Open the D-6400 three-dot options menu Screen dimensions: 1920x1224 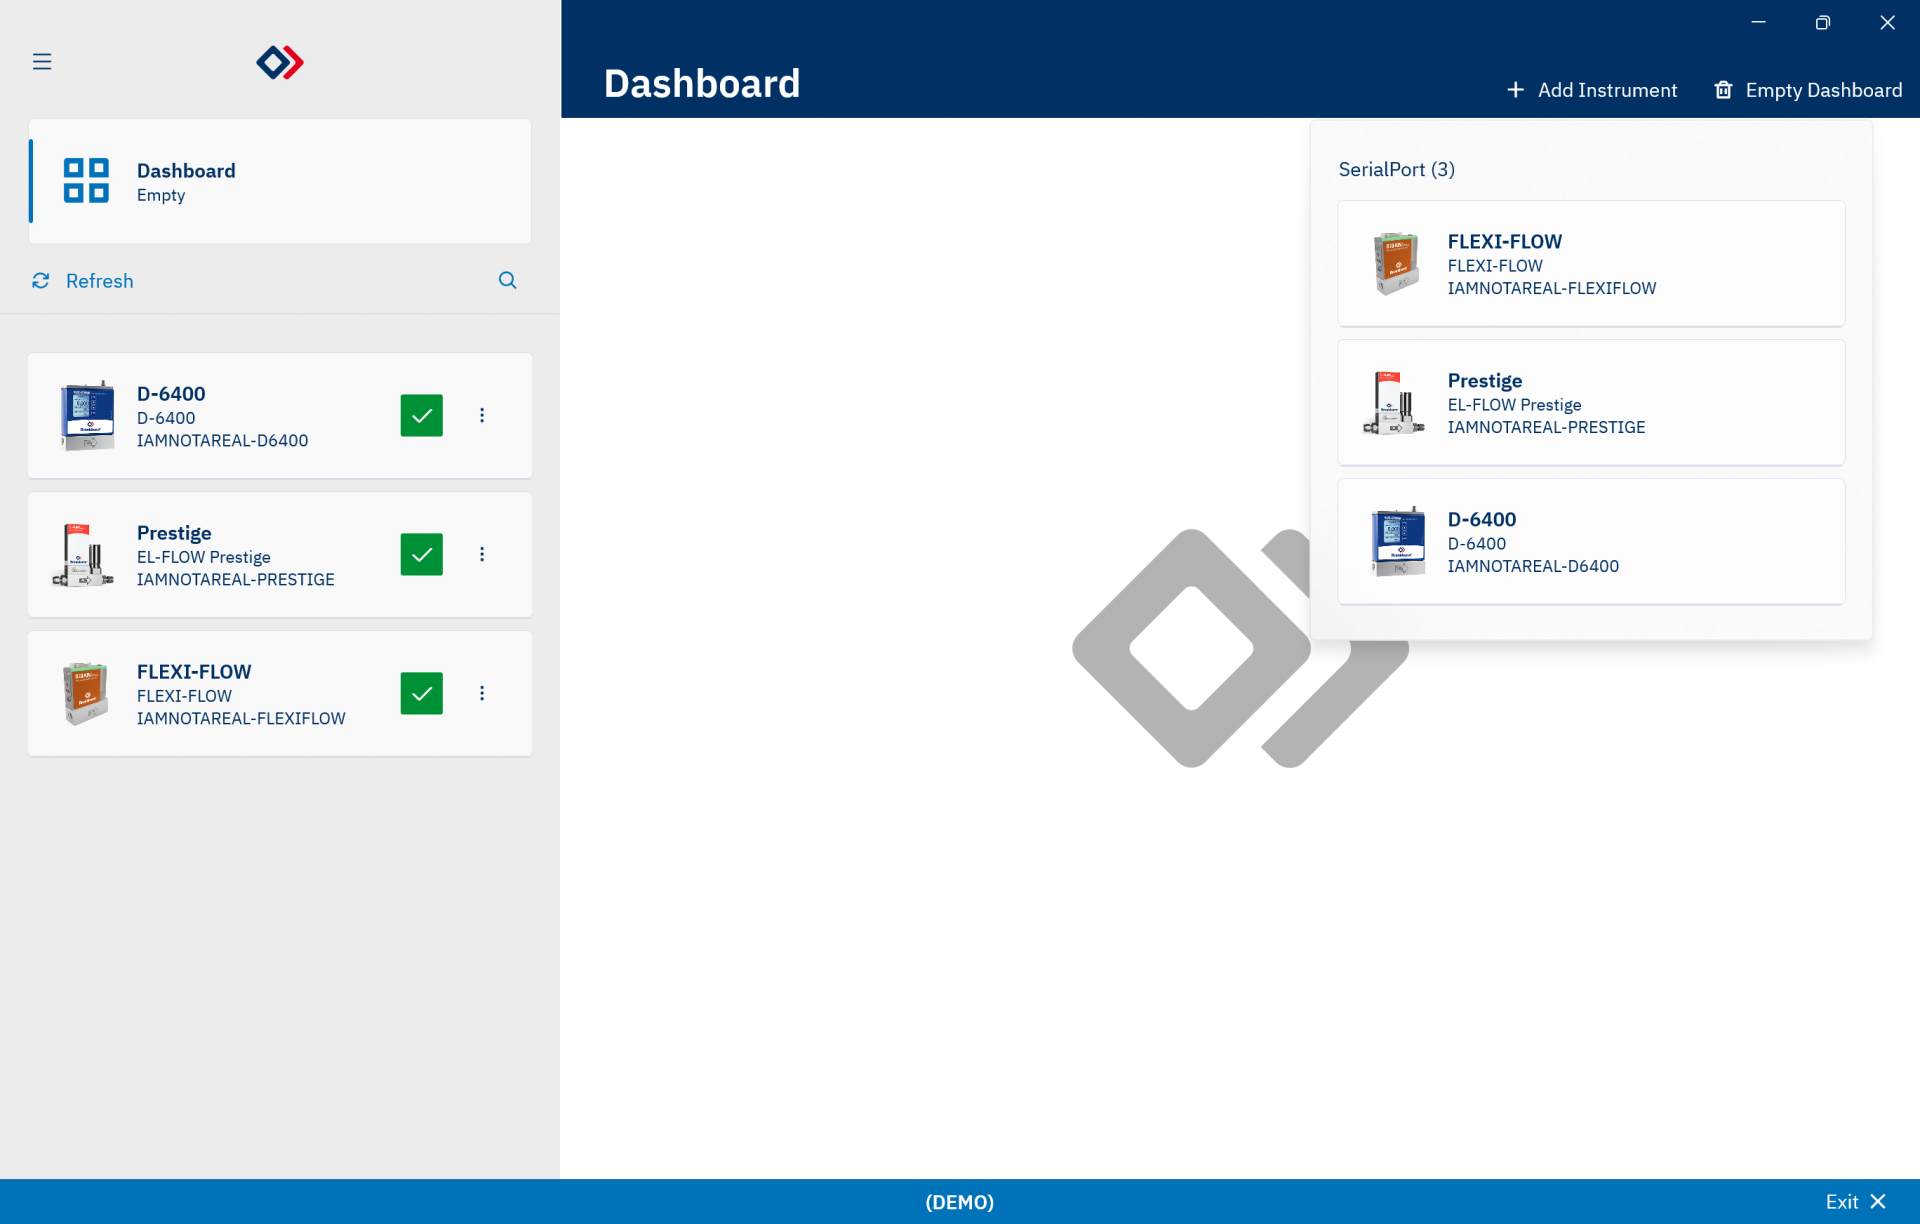482,416
